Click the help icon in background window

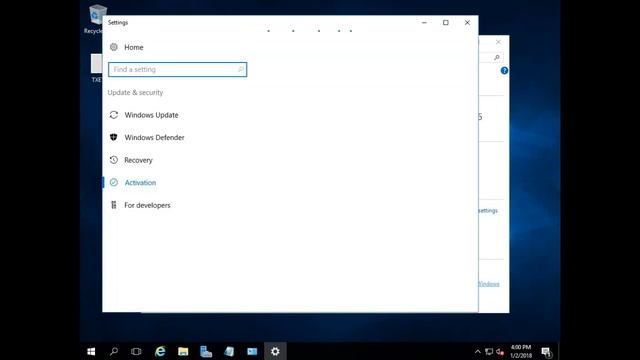click(x=504, y=71)
